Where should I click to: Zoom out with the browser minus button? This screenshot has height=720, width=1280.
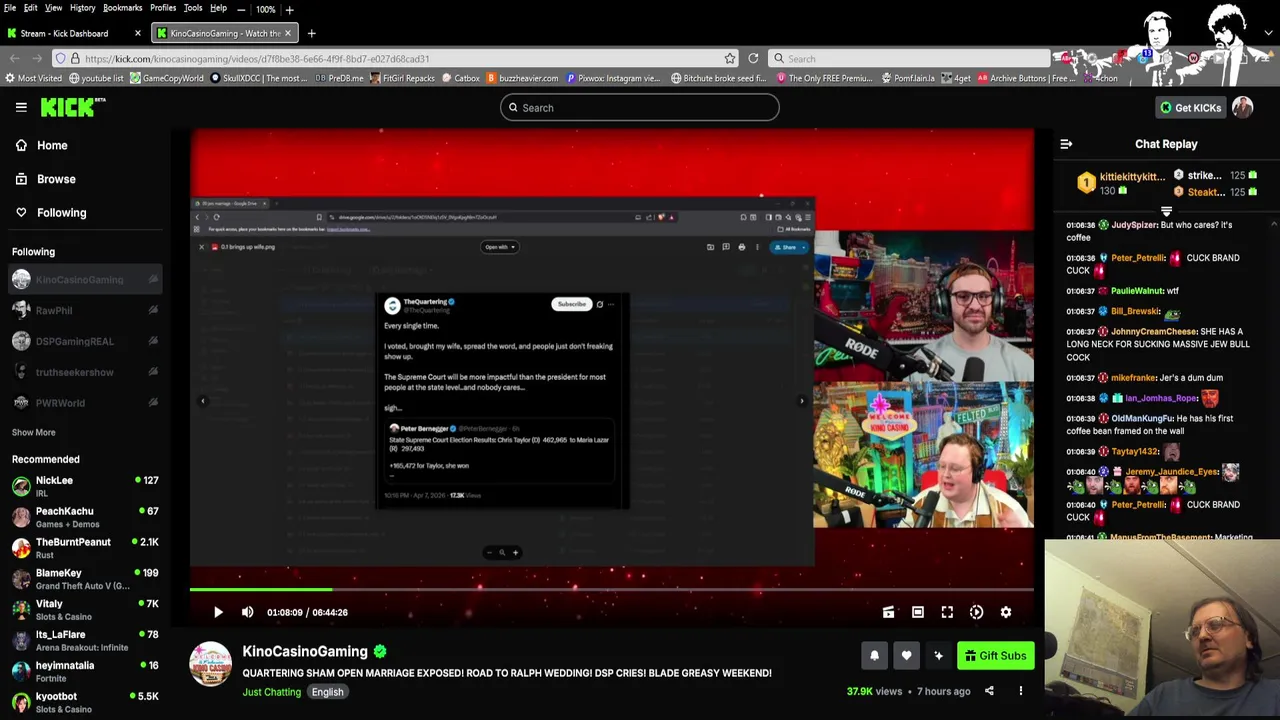240,9
